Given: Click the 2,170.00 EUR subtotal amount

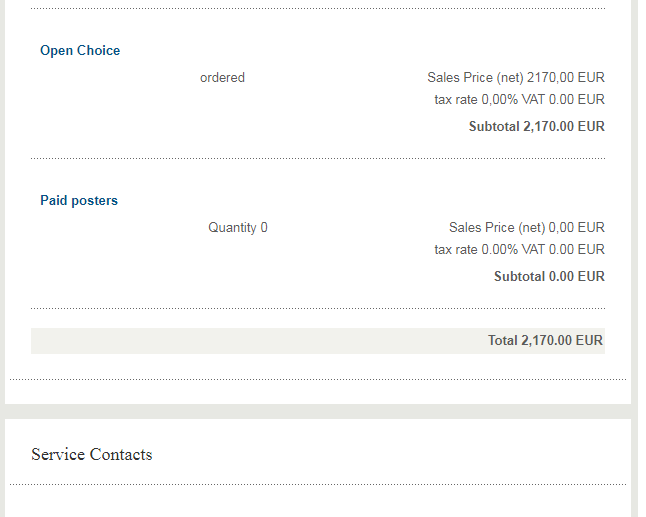Looking at the screenshot, I should coord(564,127).
